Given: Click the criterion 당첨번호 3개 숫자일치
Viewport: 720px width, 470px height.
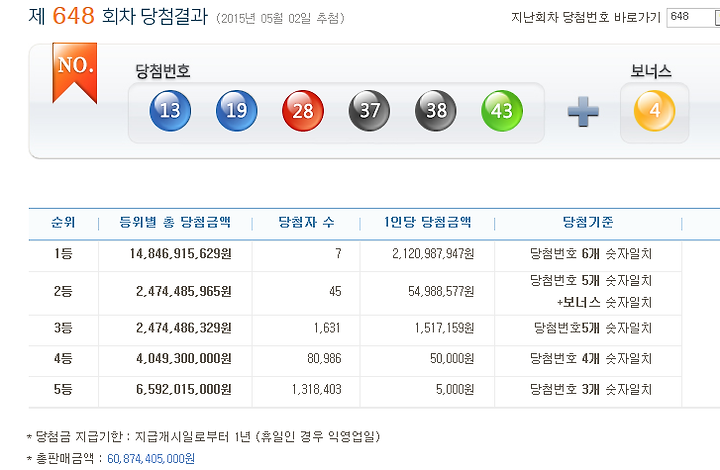Looking at the screenshot, I should (591, 389).
